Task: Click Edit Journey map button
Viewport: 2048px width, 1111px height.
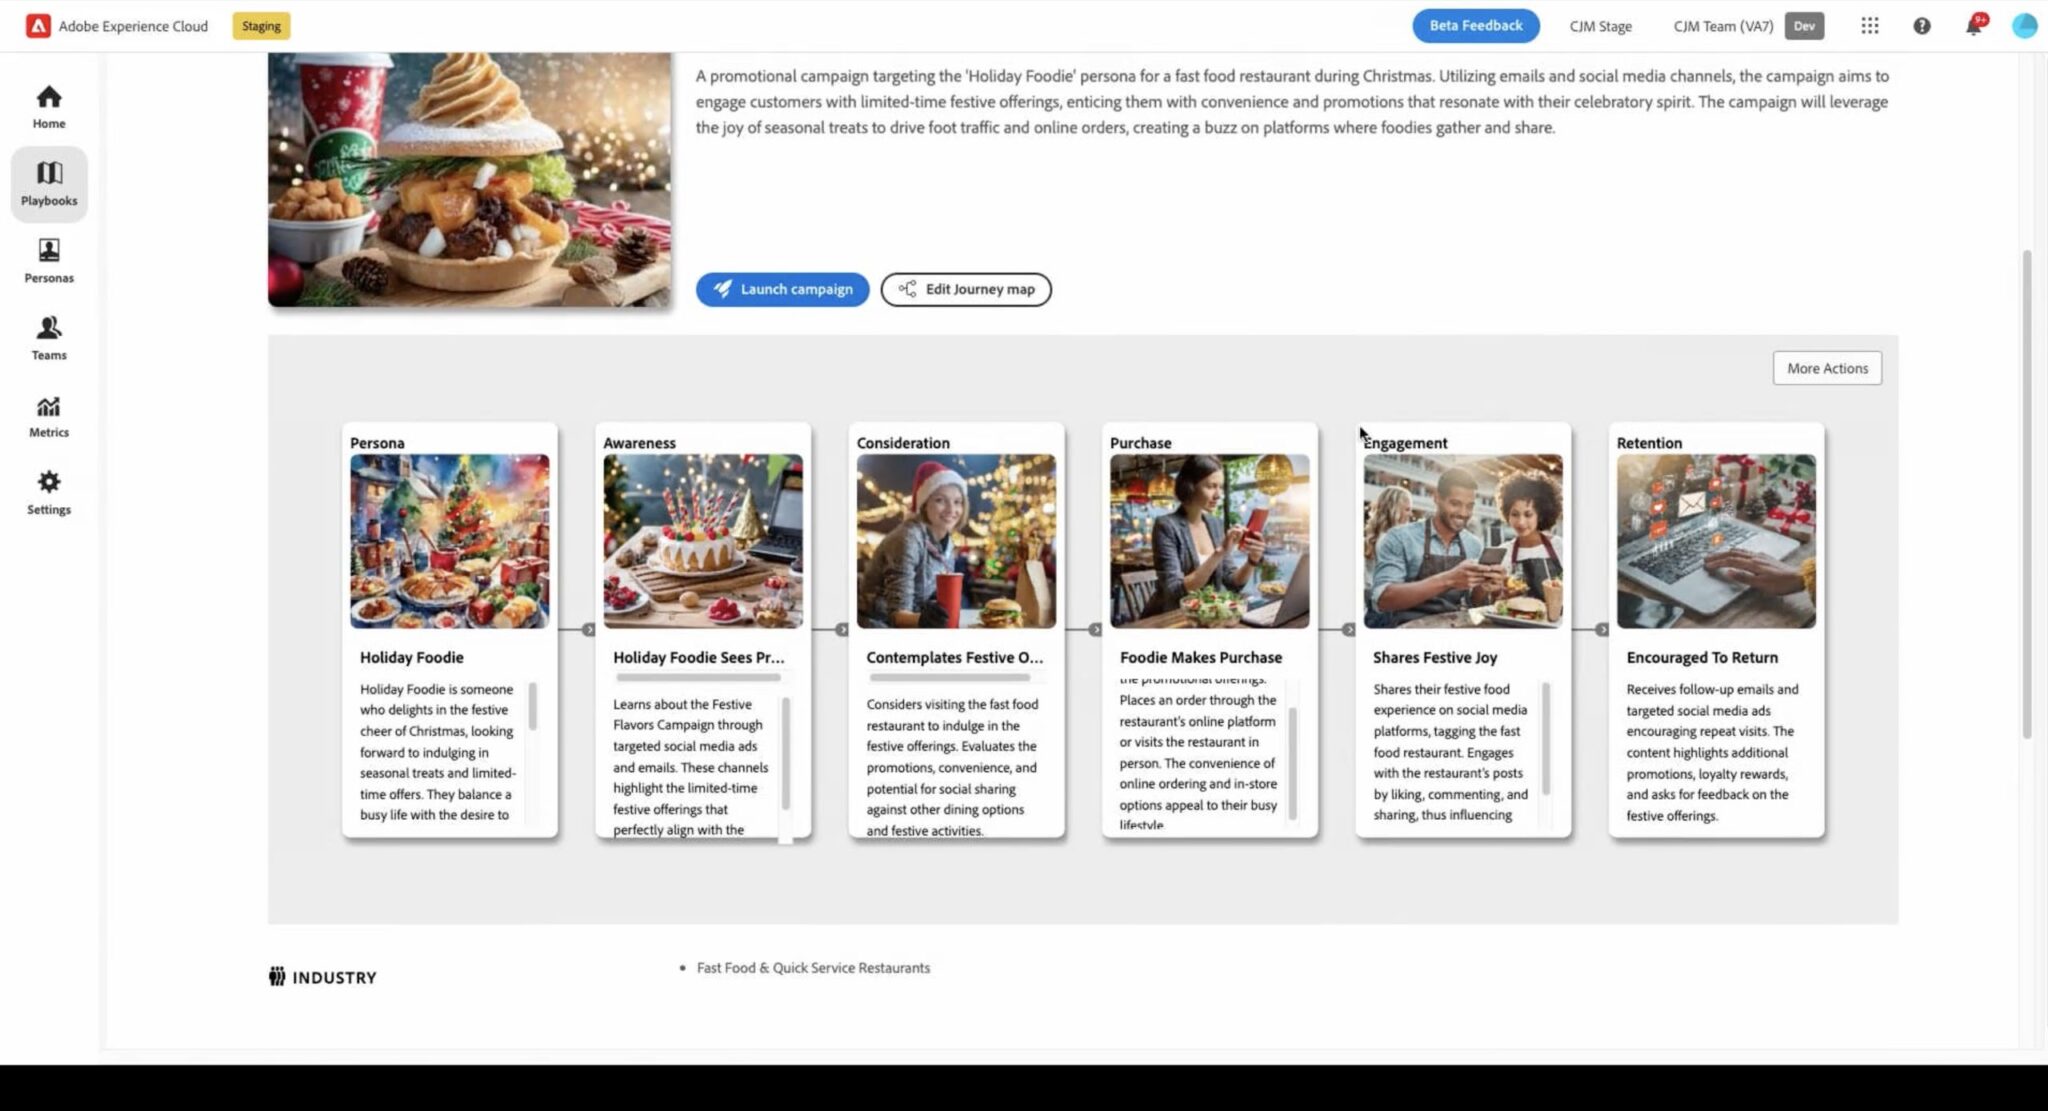Action: point(967,289)
